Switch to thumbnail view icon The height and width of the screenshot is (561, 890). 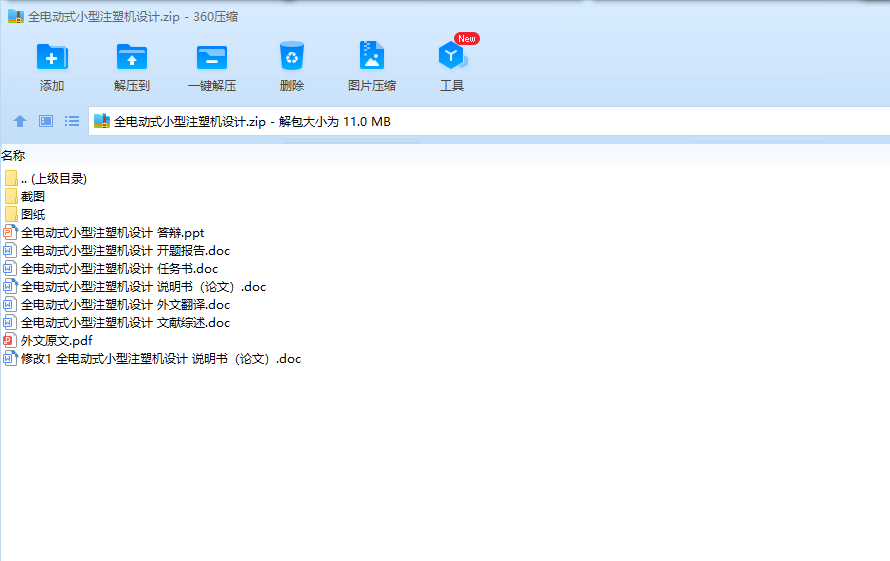(x=46, y=121)
